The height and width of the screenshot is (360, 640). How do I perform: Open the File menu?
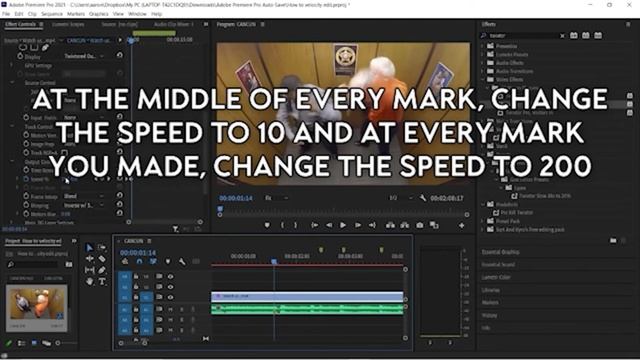(6, 14)
